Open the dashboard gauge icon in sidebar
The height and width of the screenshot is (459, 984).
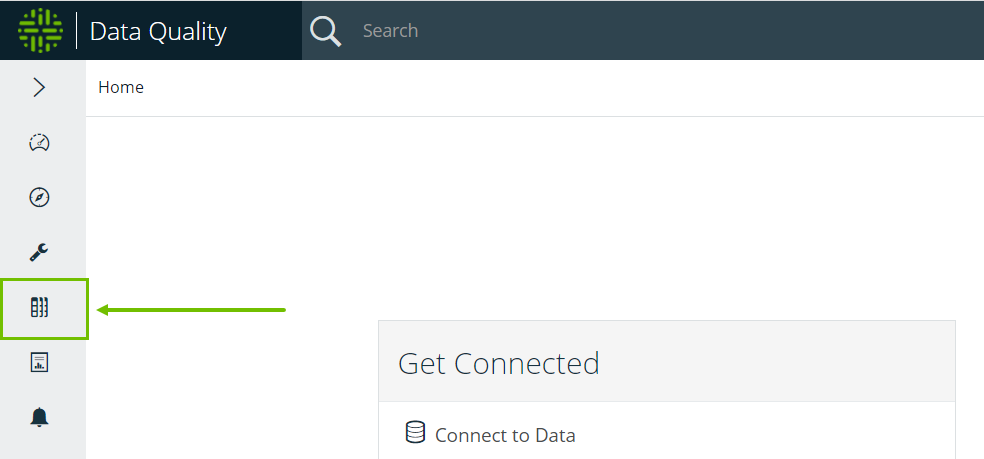[x=39, y=143]
